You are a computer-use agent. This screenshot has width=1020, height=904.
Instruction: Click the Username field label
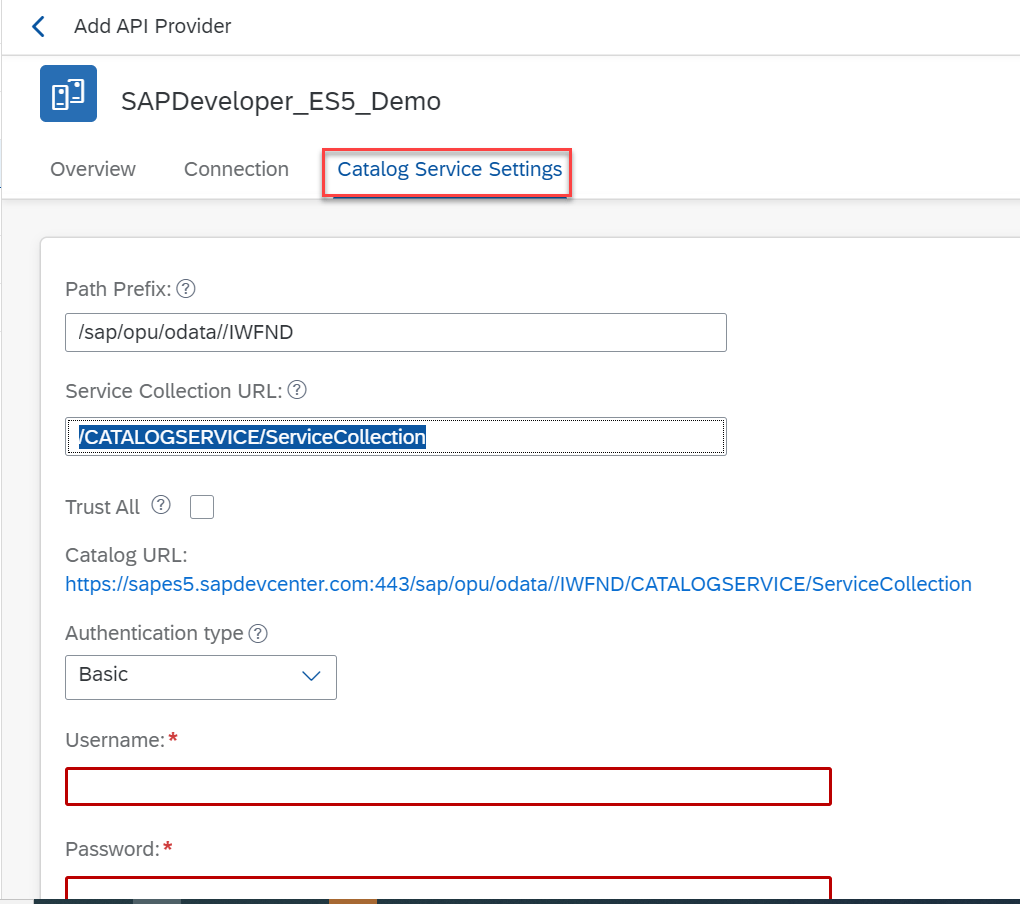pos(114,740)
